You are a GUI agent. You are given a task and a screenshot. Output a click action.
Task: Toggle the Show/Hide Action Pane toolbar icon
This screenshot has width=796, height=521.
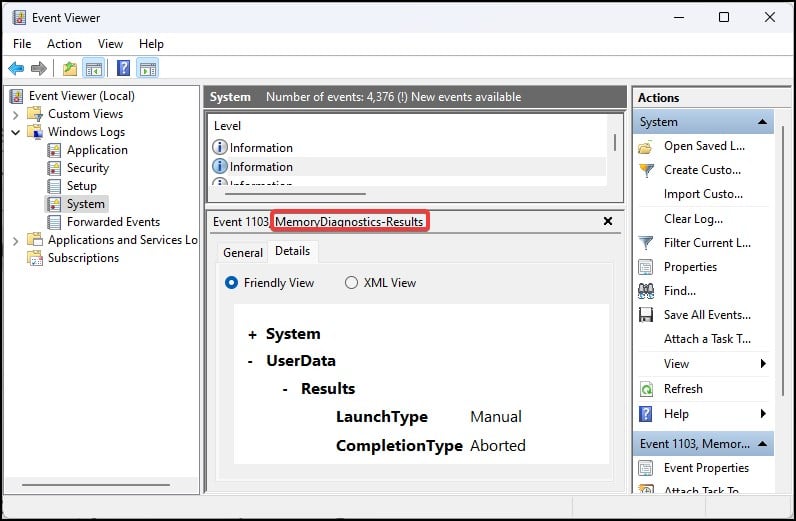coord(148,68)
